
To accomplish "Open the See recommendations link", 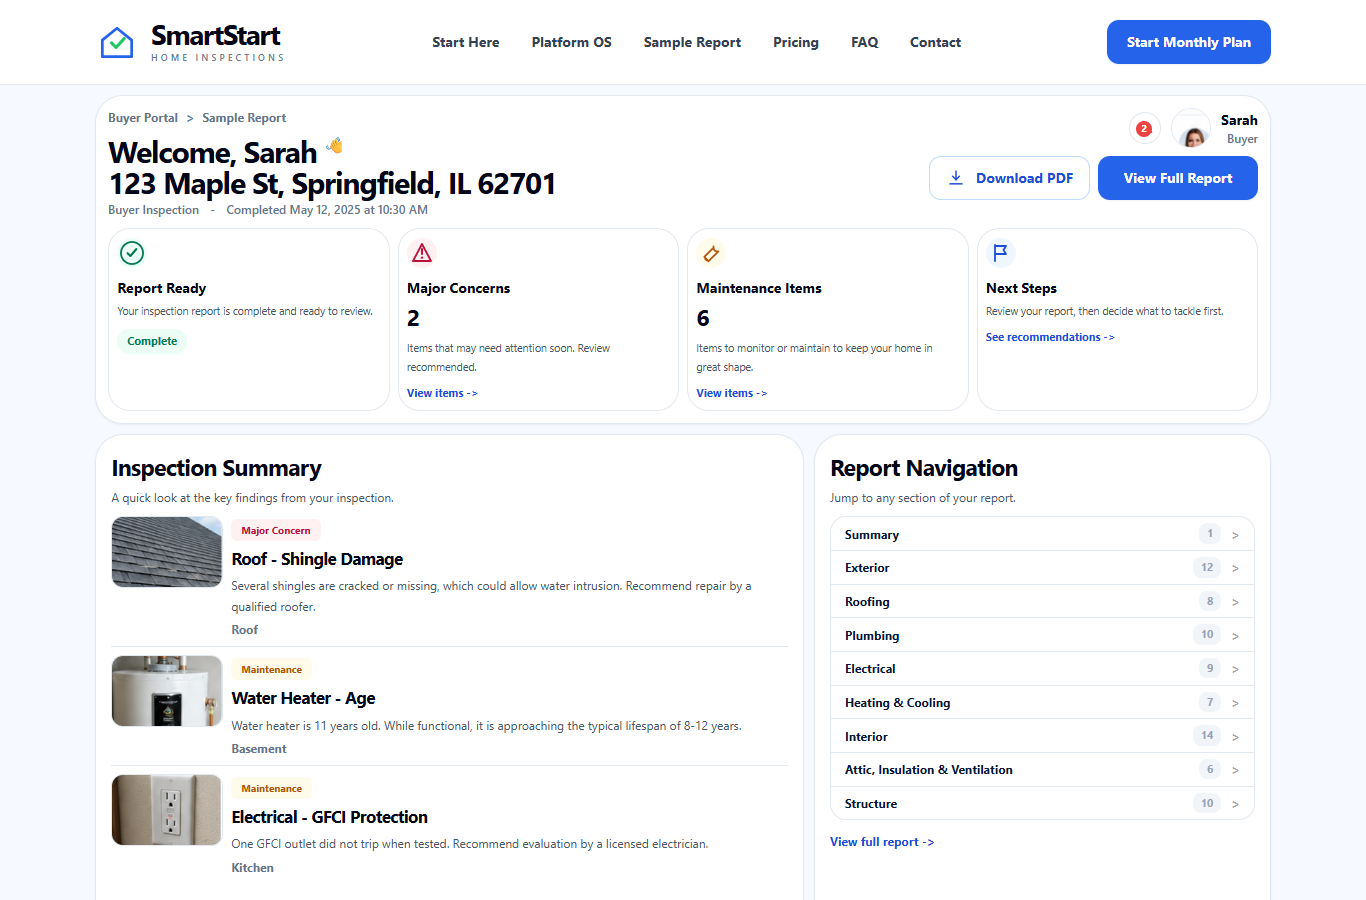I will click(x=1050, y=337).
